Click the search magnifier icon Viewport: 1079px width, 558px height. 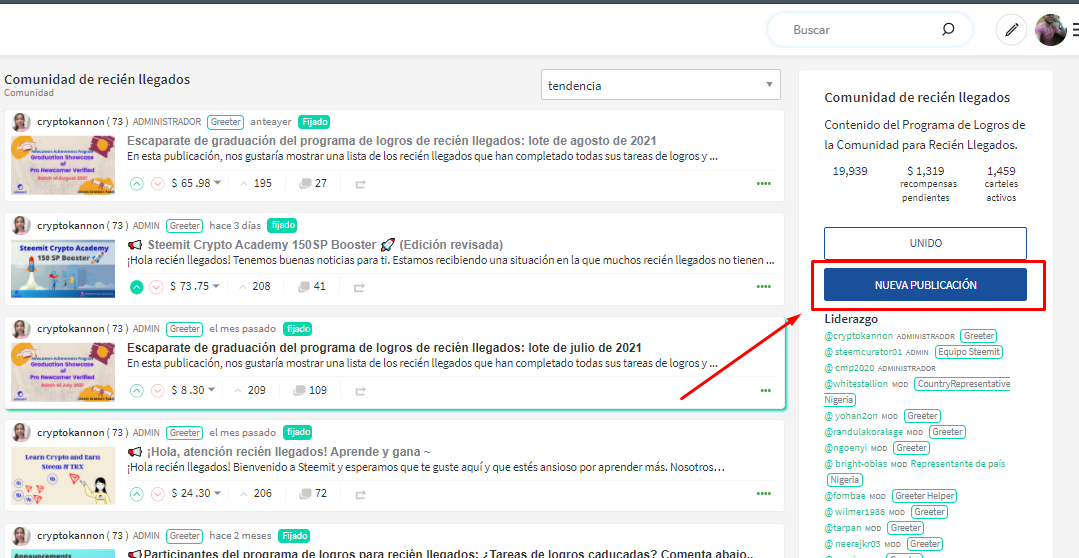[x=948, y=30]
